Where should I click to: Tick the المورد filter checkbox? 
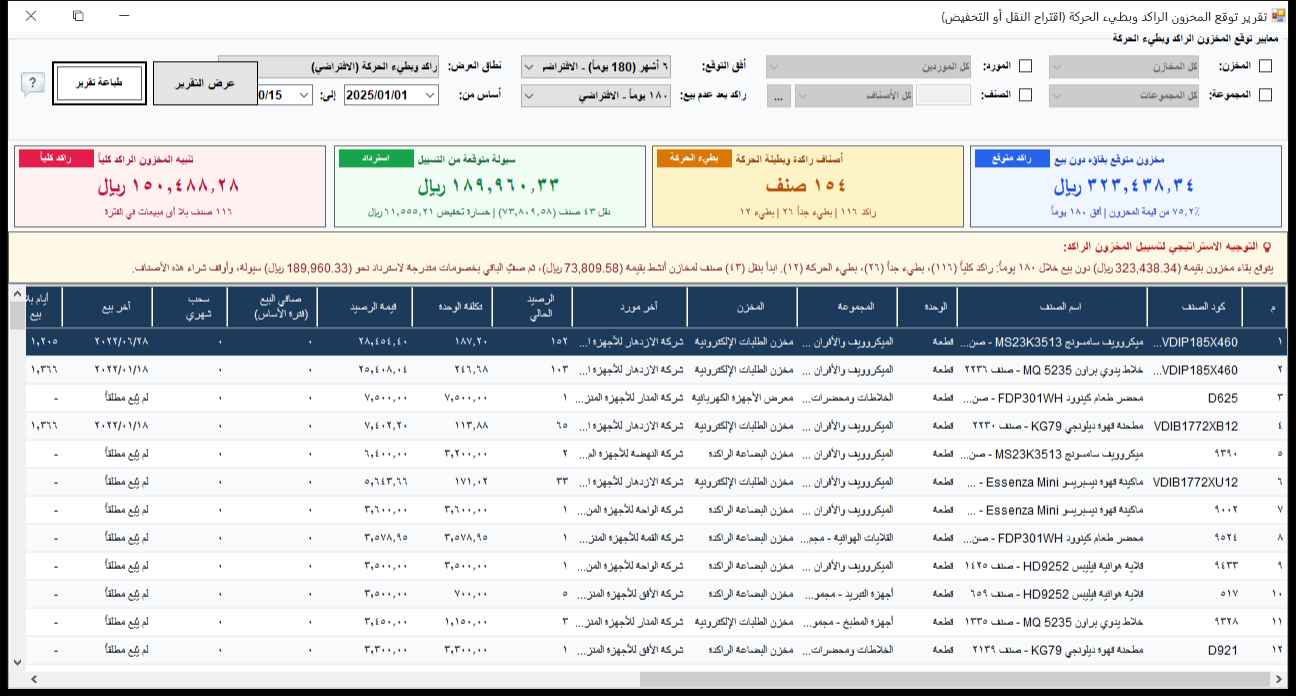[x=1024, y=67]
